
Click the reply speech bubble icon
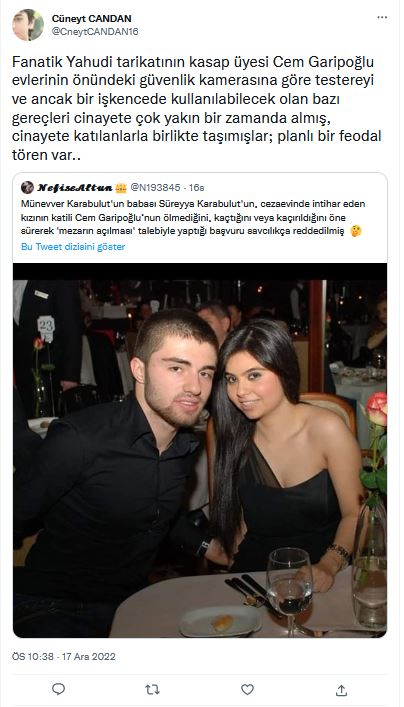[x=59, y=689]
